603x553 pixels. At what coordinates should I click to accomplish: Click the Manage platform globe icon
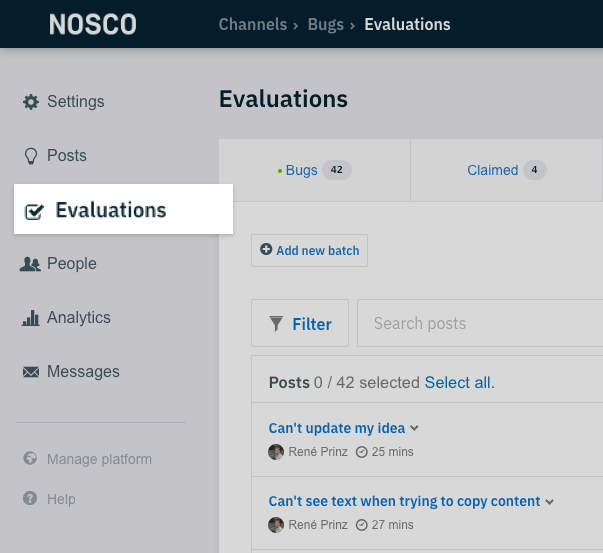point(30,458)
